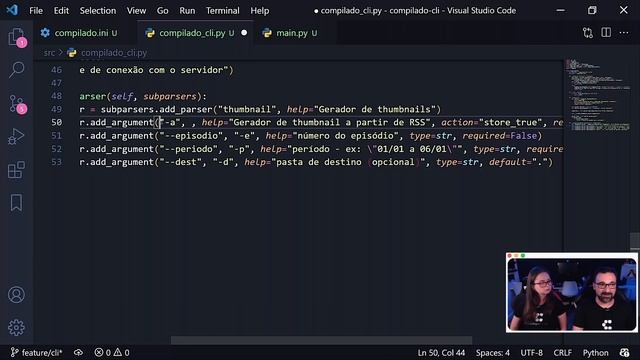
Task: Change indentation via Spaces: 4
Action: pos(492,352)
